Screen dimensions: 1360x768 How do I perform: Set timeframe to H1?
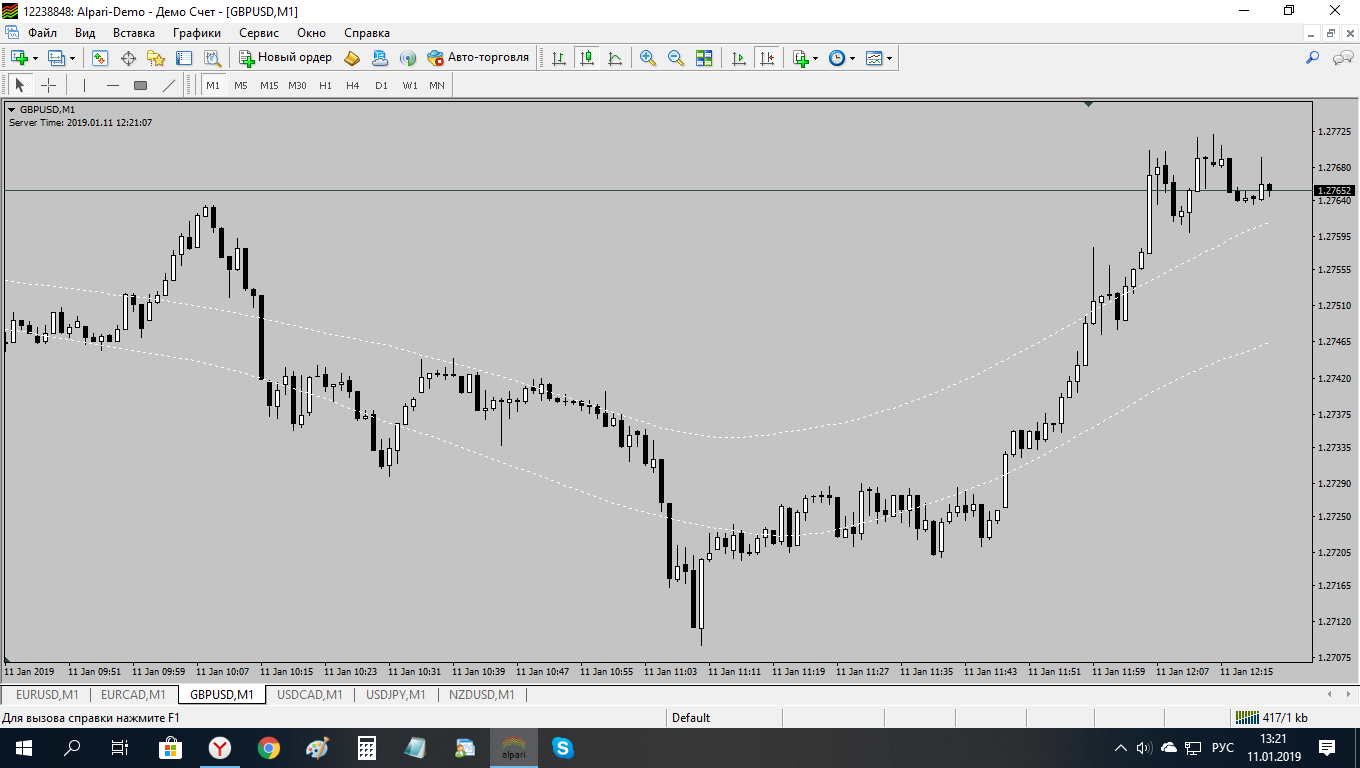[x=325, y=85]
